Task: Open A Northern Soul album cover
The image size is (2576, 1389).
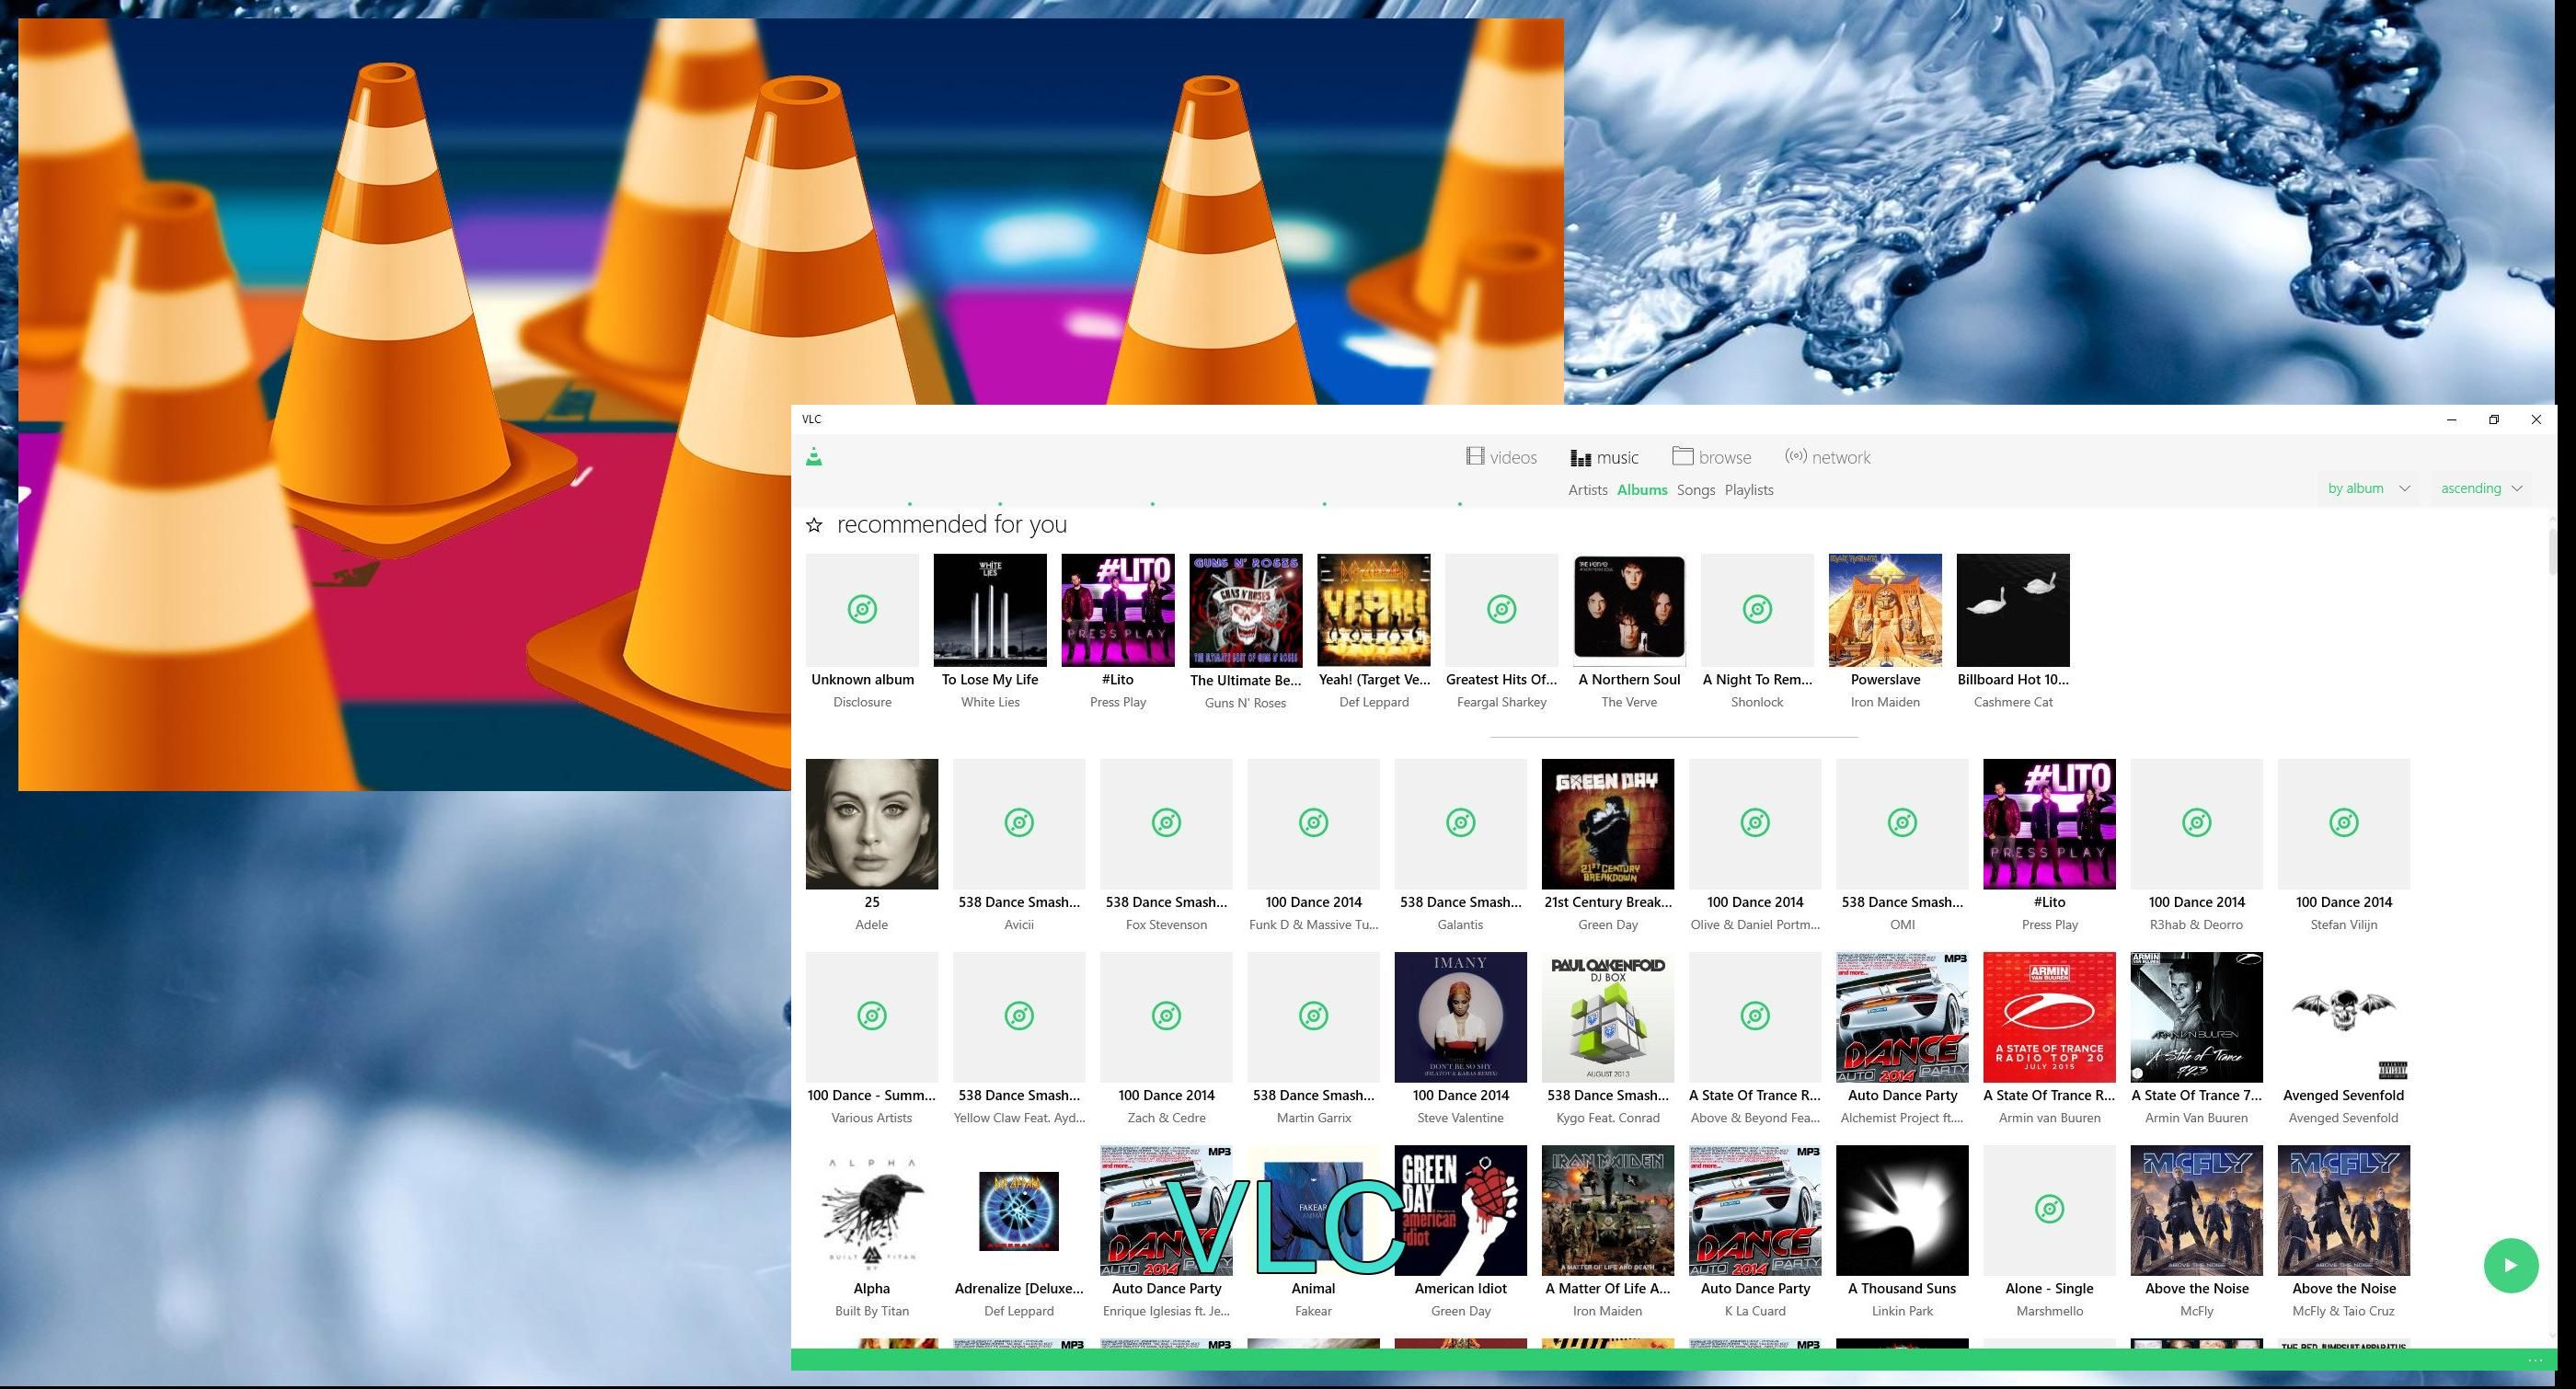Action: (x=1629, y=610)
